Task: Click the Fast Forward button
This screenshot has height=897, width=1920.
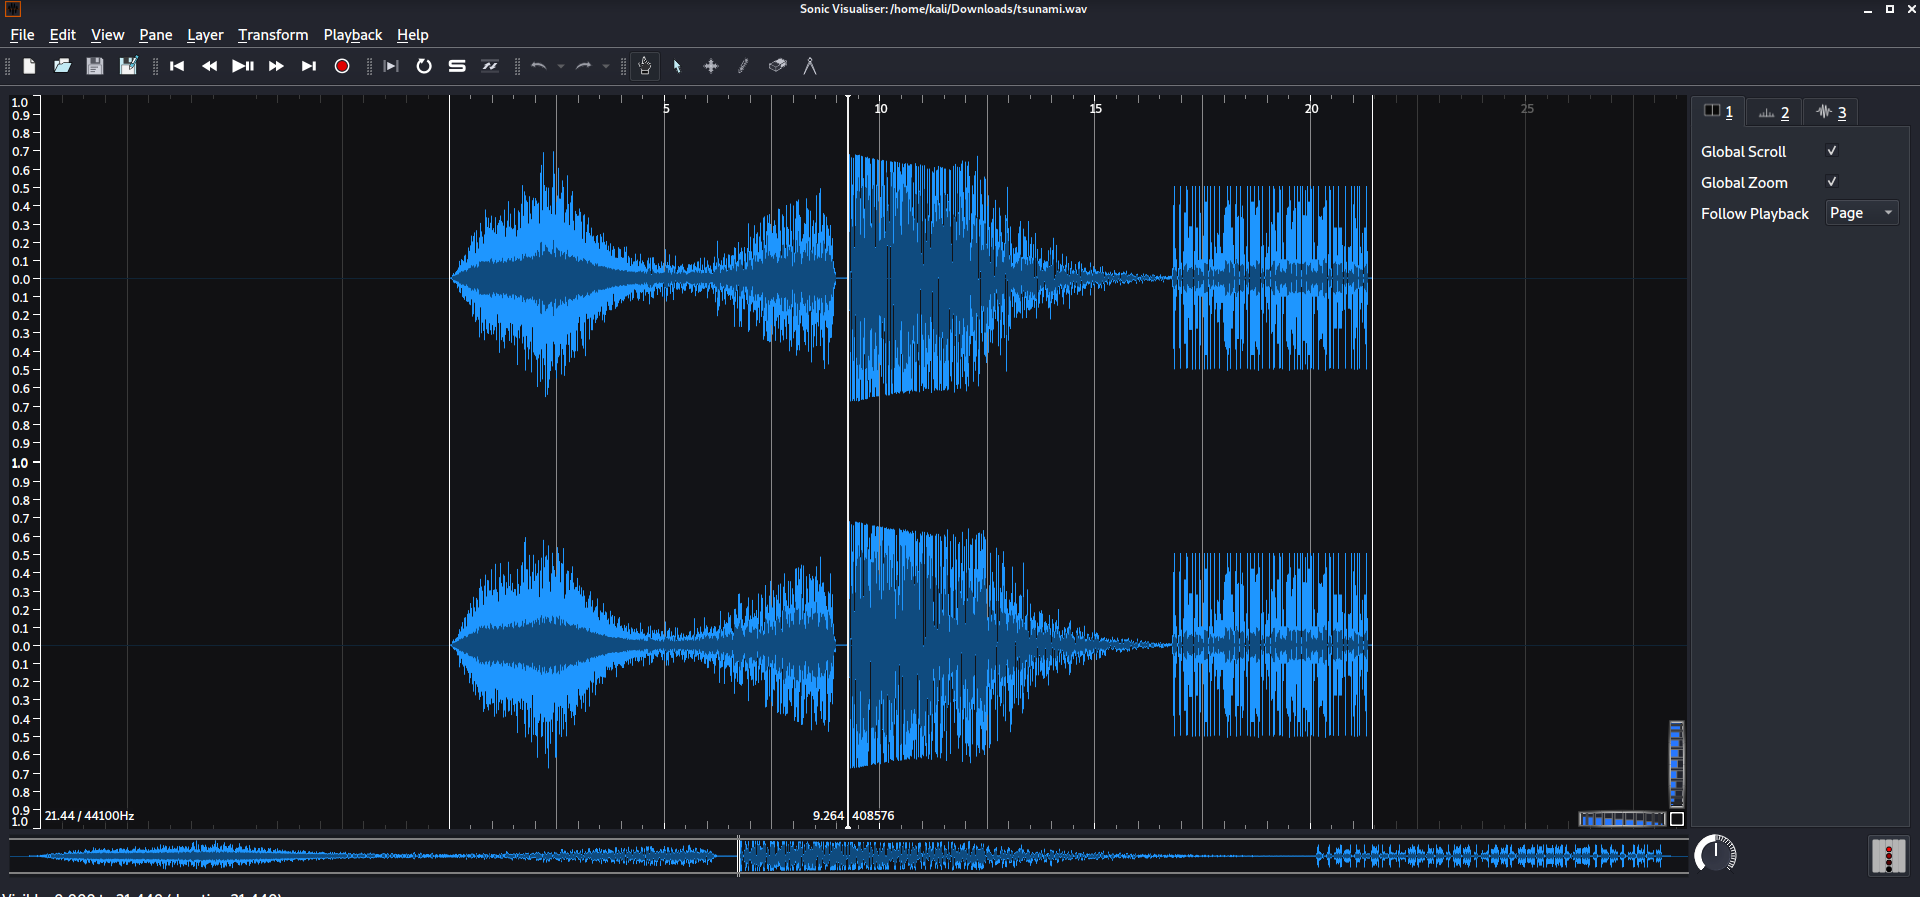Action: pos(276,66)
